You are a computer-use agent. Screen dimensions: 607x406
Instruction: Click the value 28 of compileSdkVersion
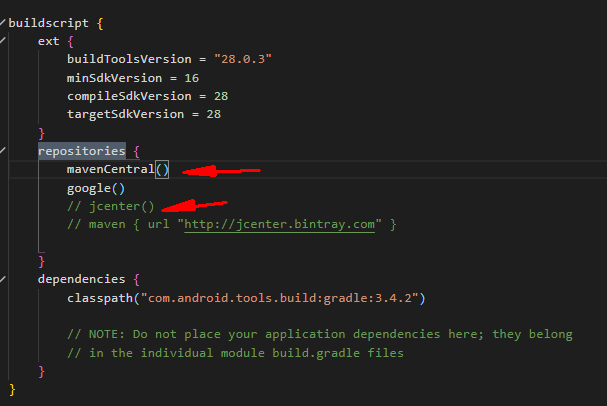pos(221,96)
